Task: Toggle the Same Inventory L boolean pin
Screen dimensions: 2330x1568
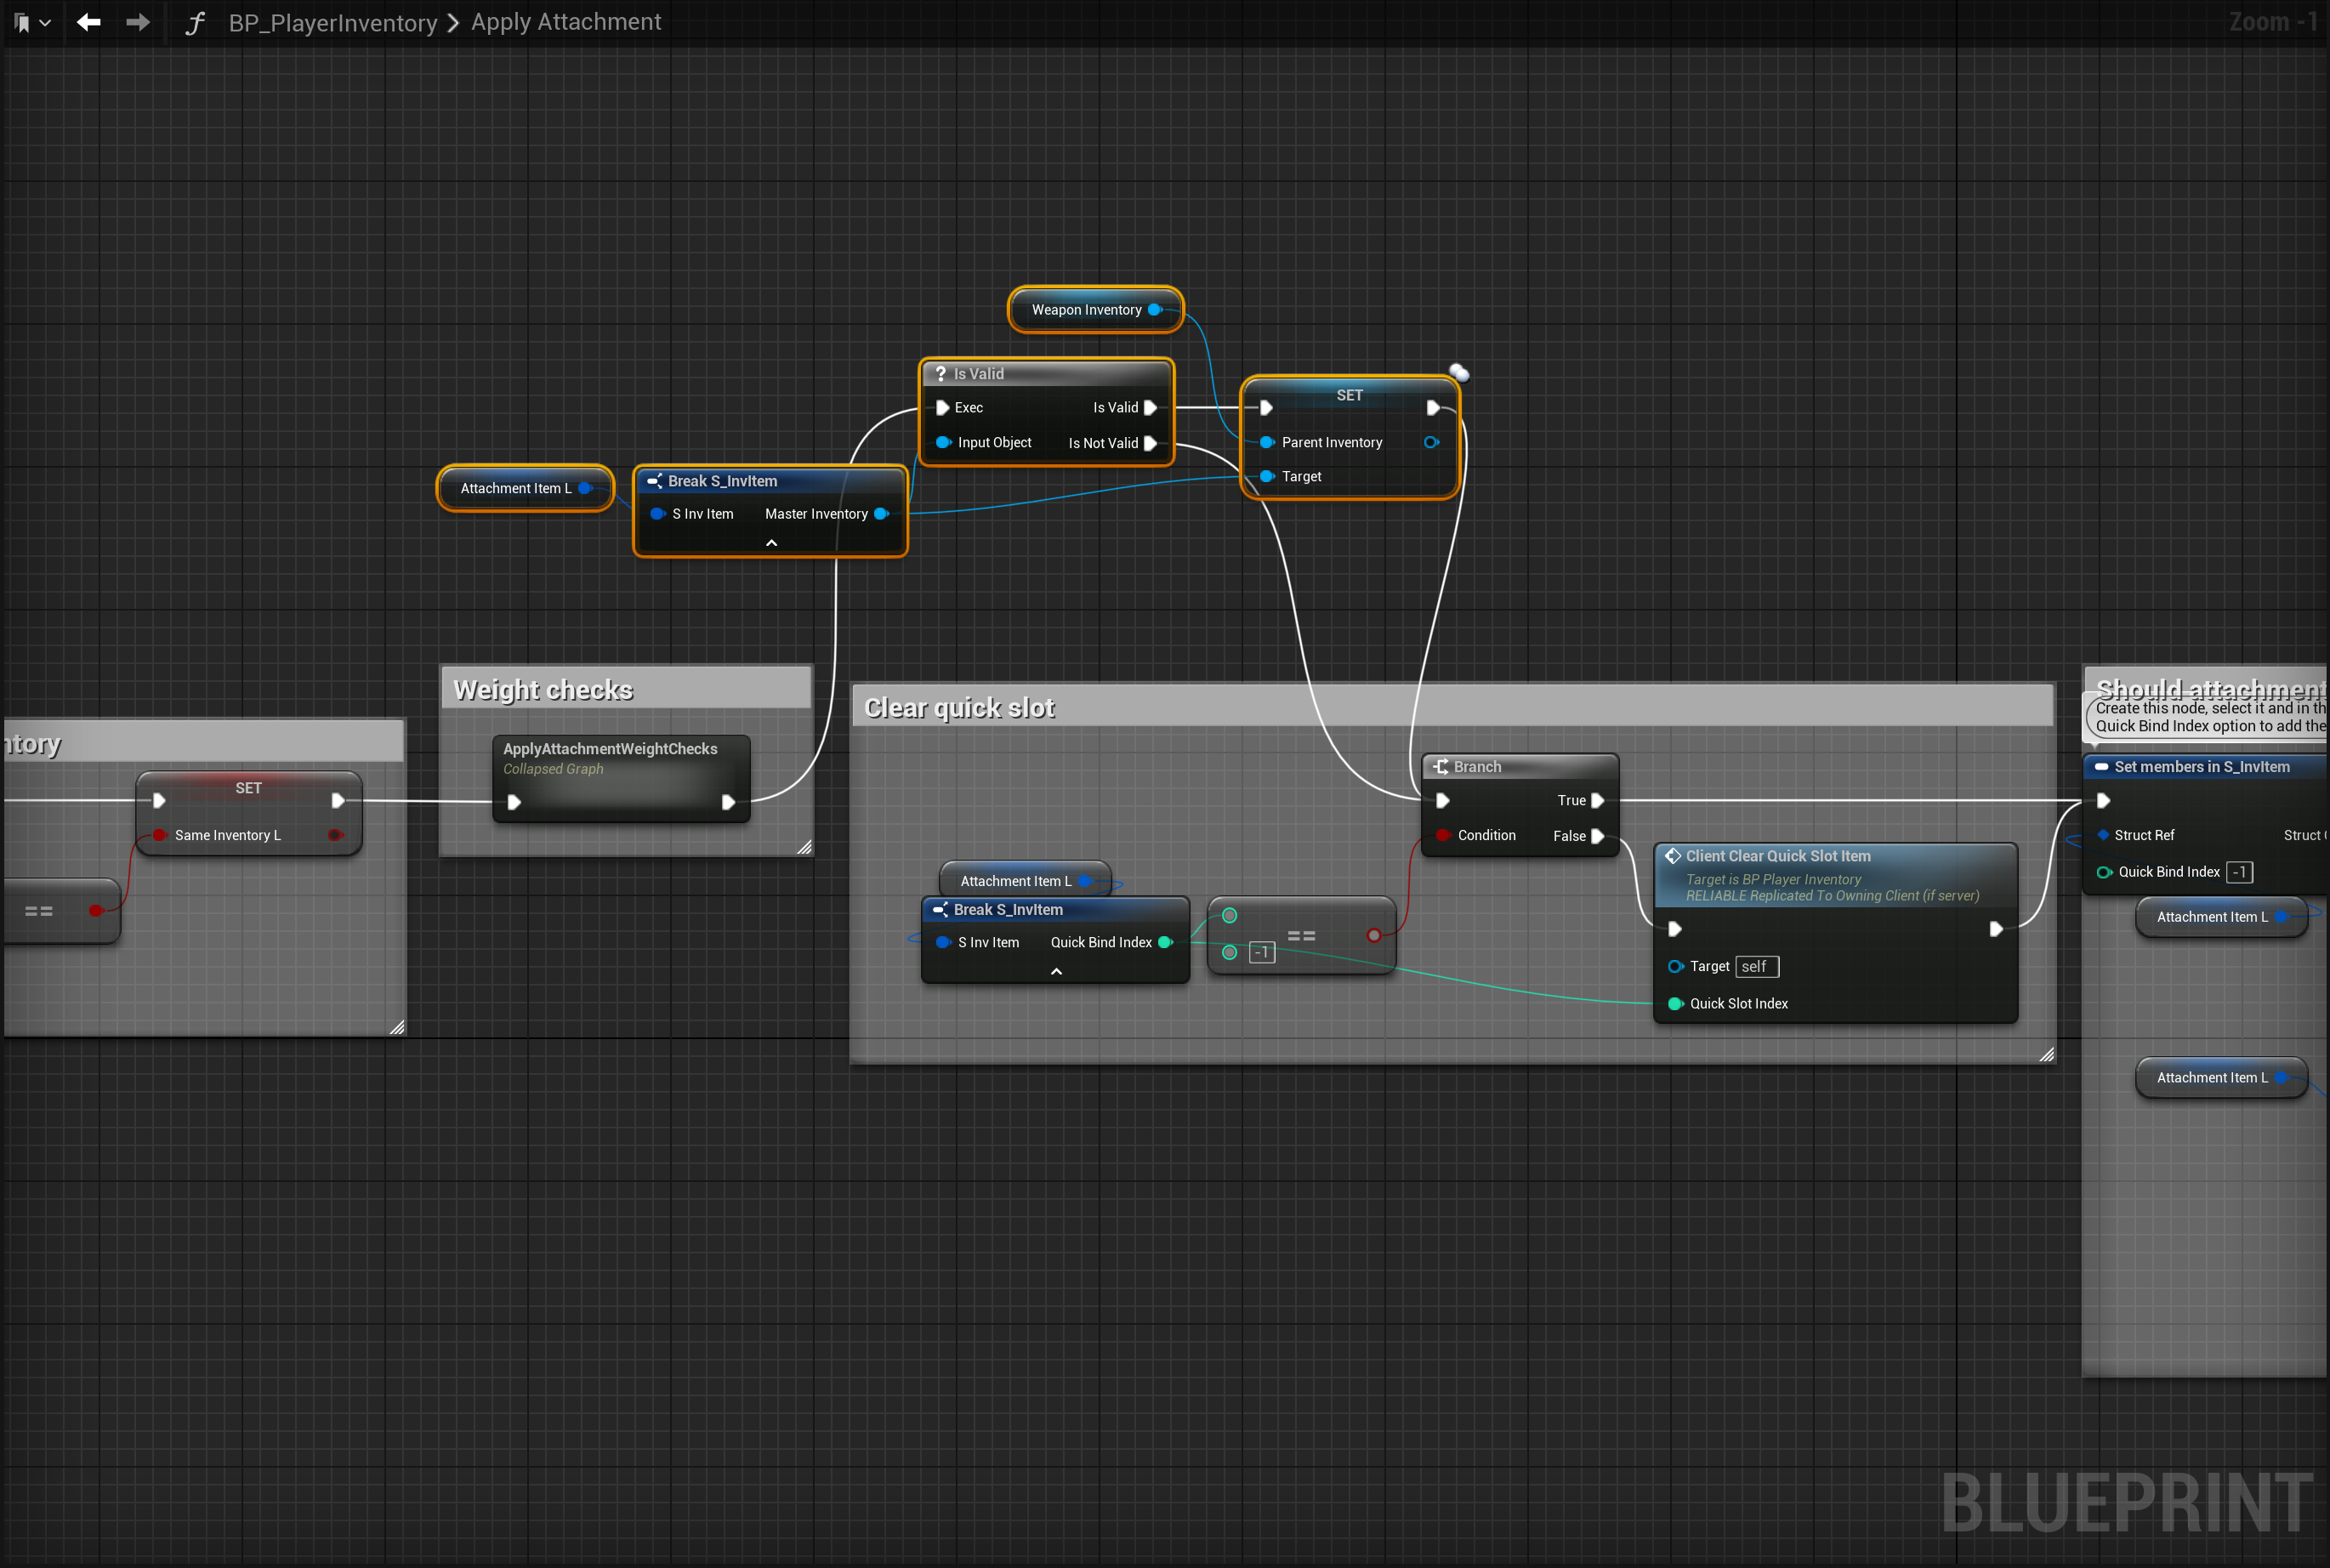Action: tap(160, 835)
